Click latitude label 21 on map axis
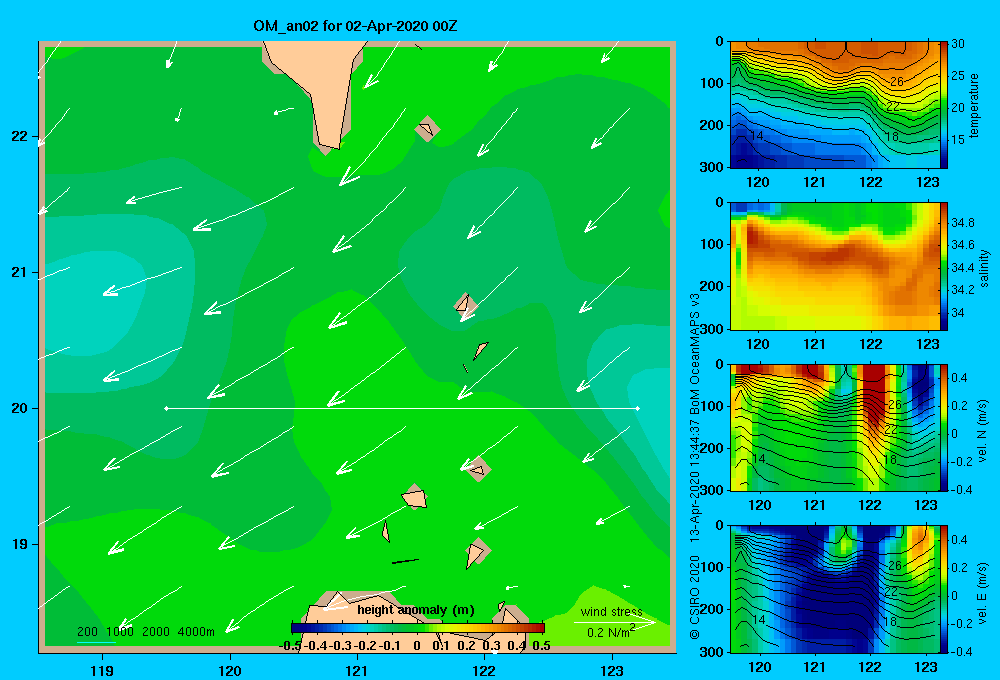Viewport: 1000px width, 680px height. pos(20,272)
